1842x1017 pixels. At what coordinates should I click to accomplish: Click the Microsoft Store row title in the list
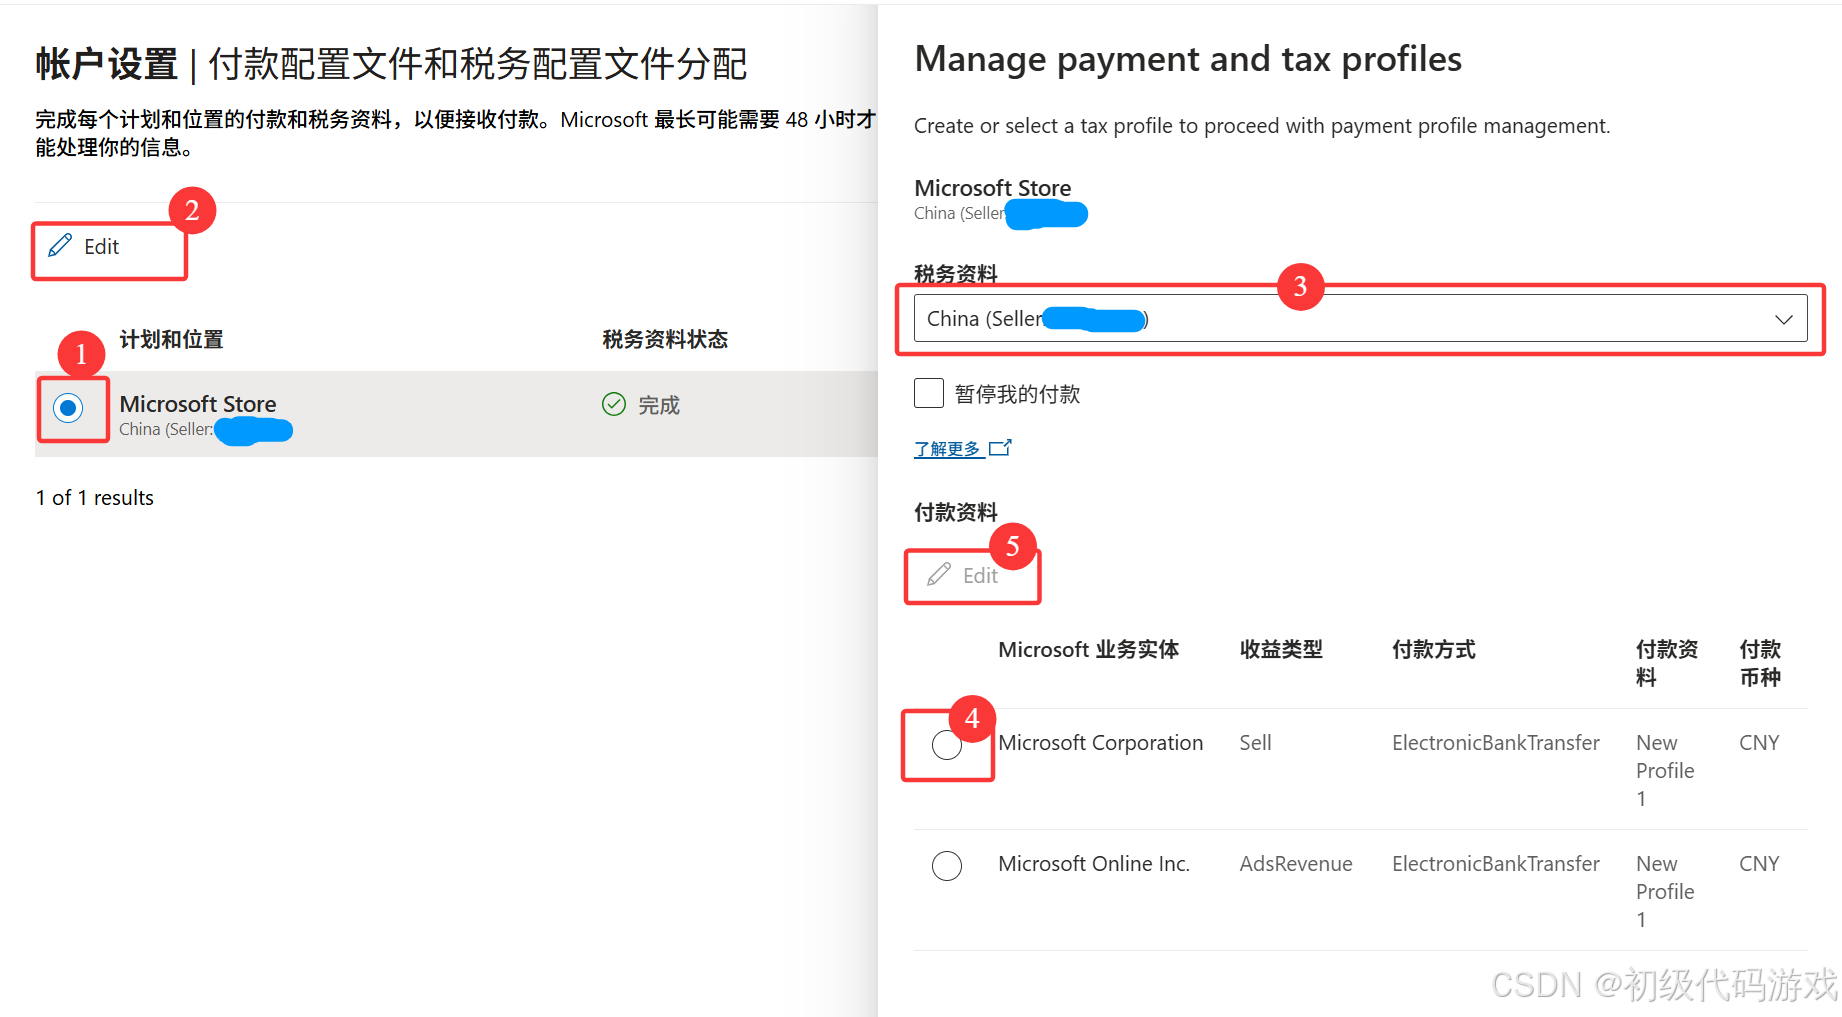pyautogui.click(x=198, y=404)
